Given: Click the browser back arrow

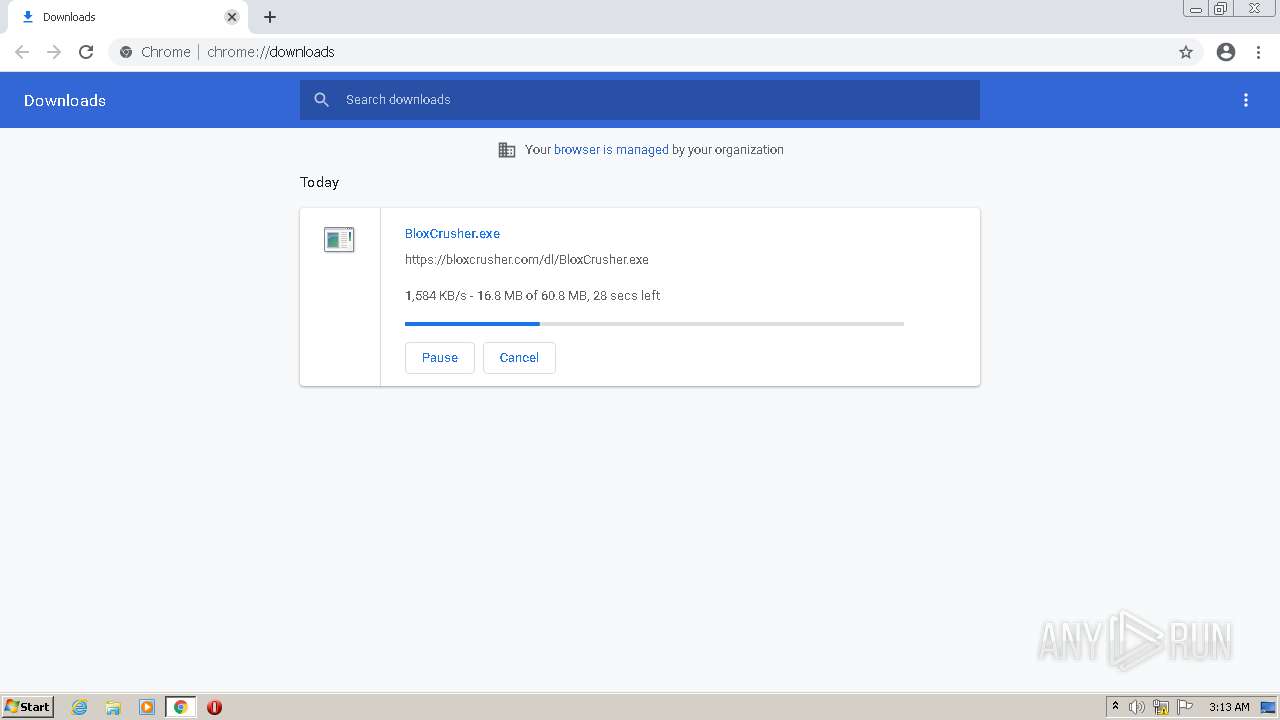Looking at the screenshot, I should click(x=22, y=52).
